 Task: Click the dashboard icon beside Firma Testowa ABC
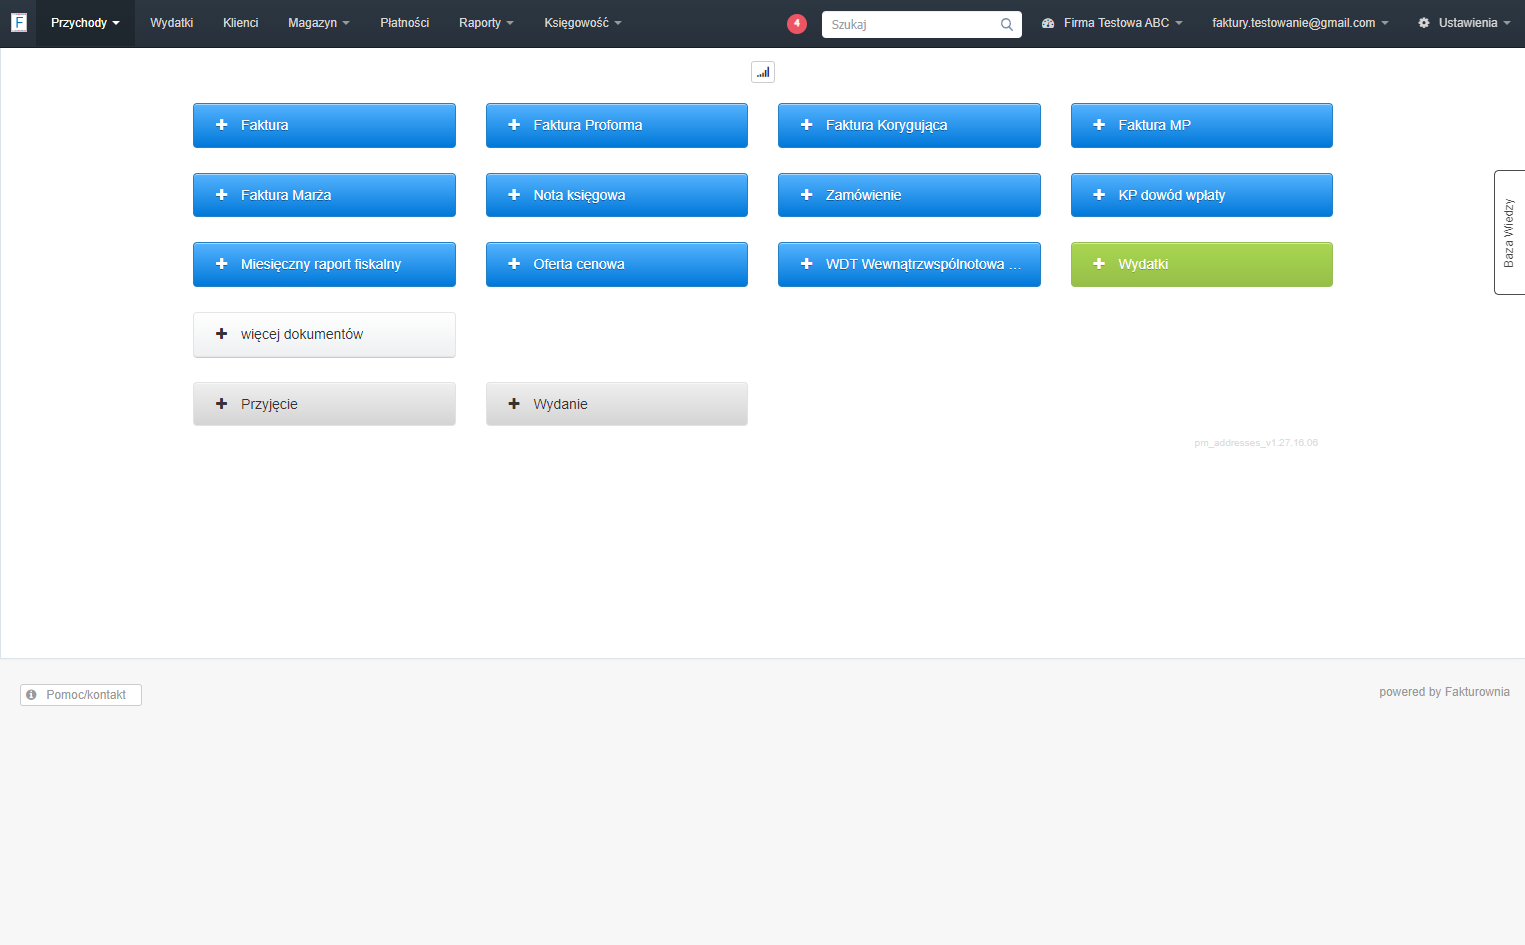pyautogui.click(x=1048, y=23)
